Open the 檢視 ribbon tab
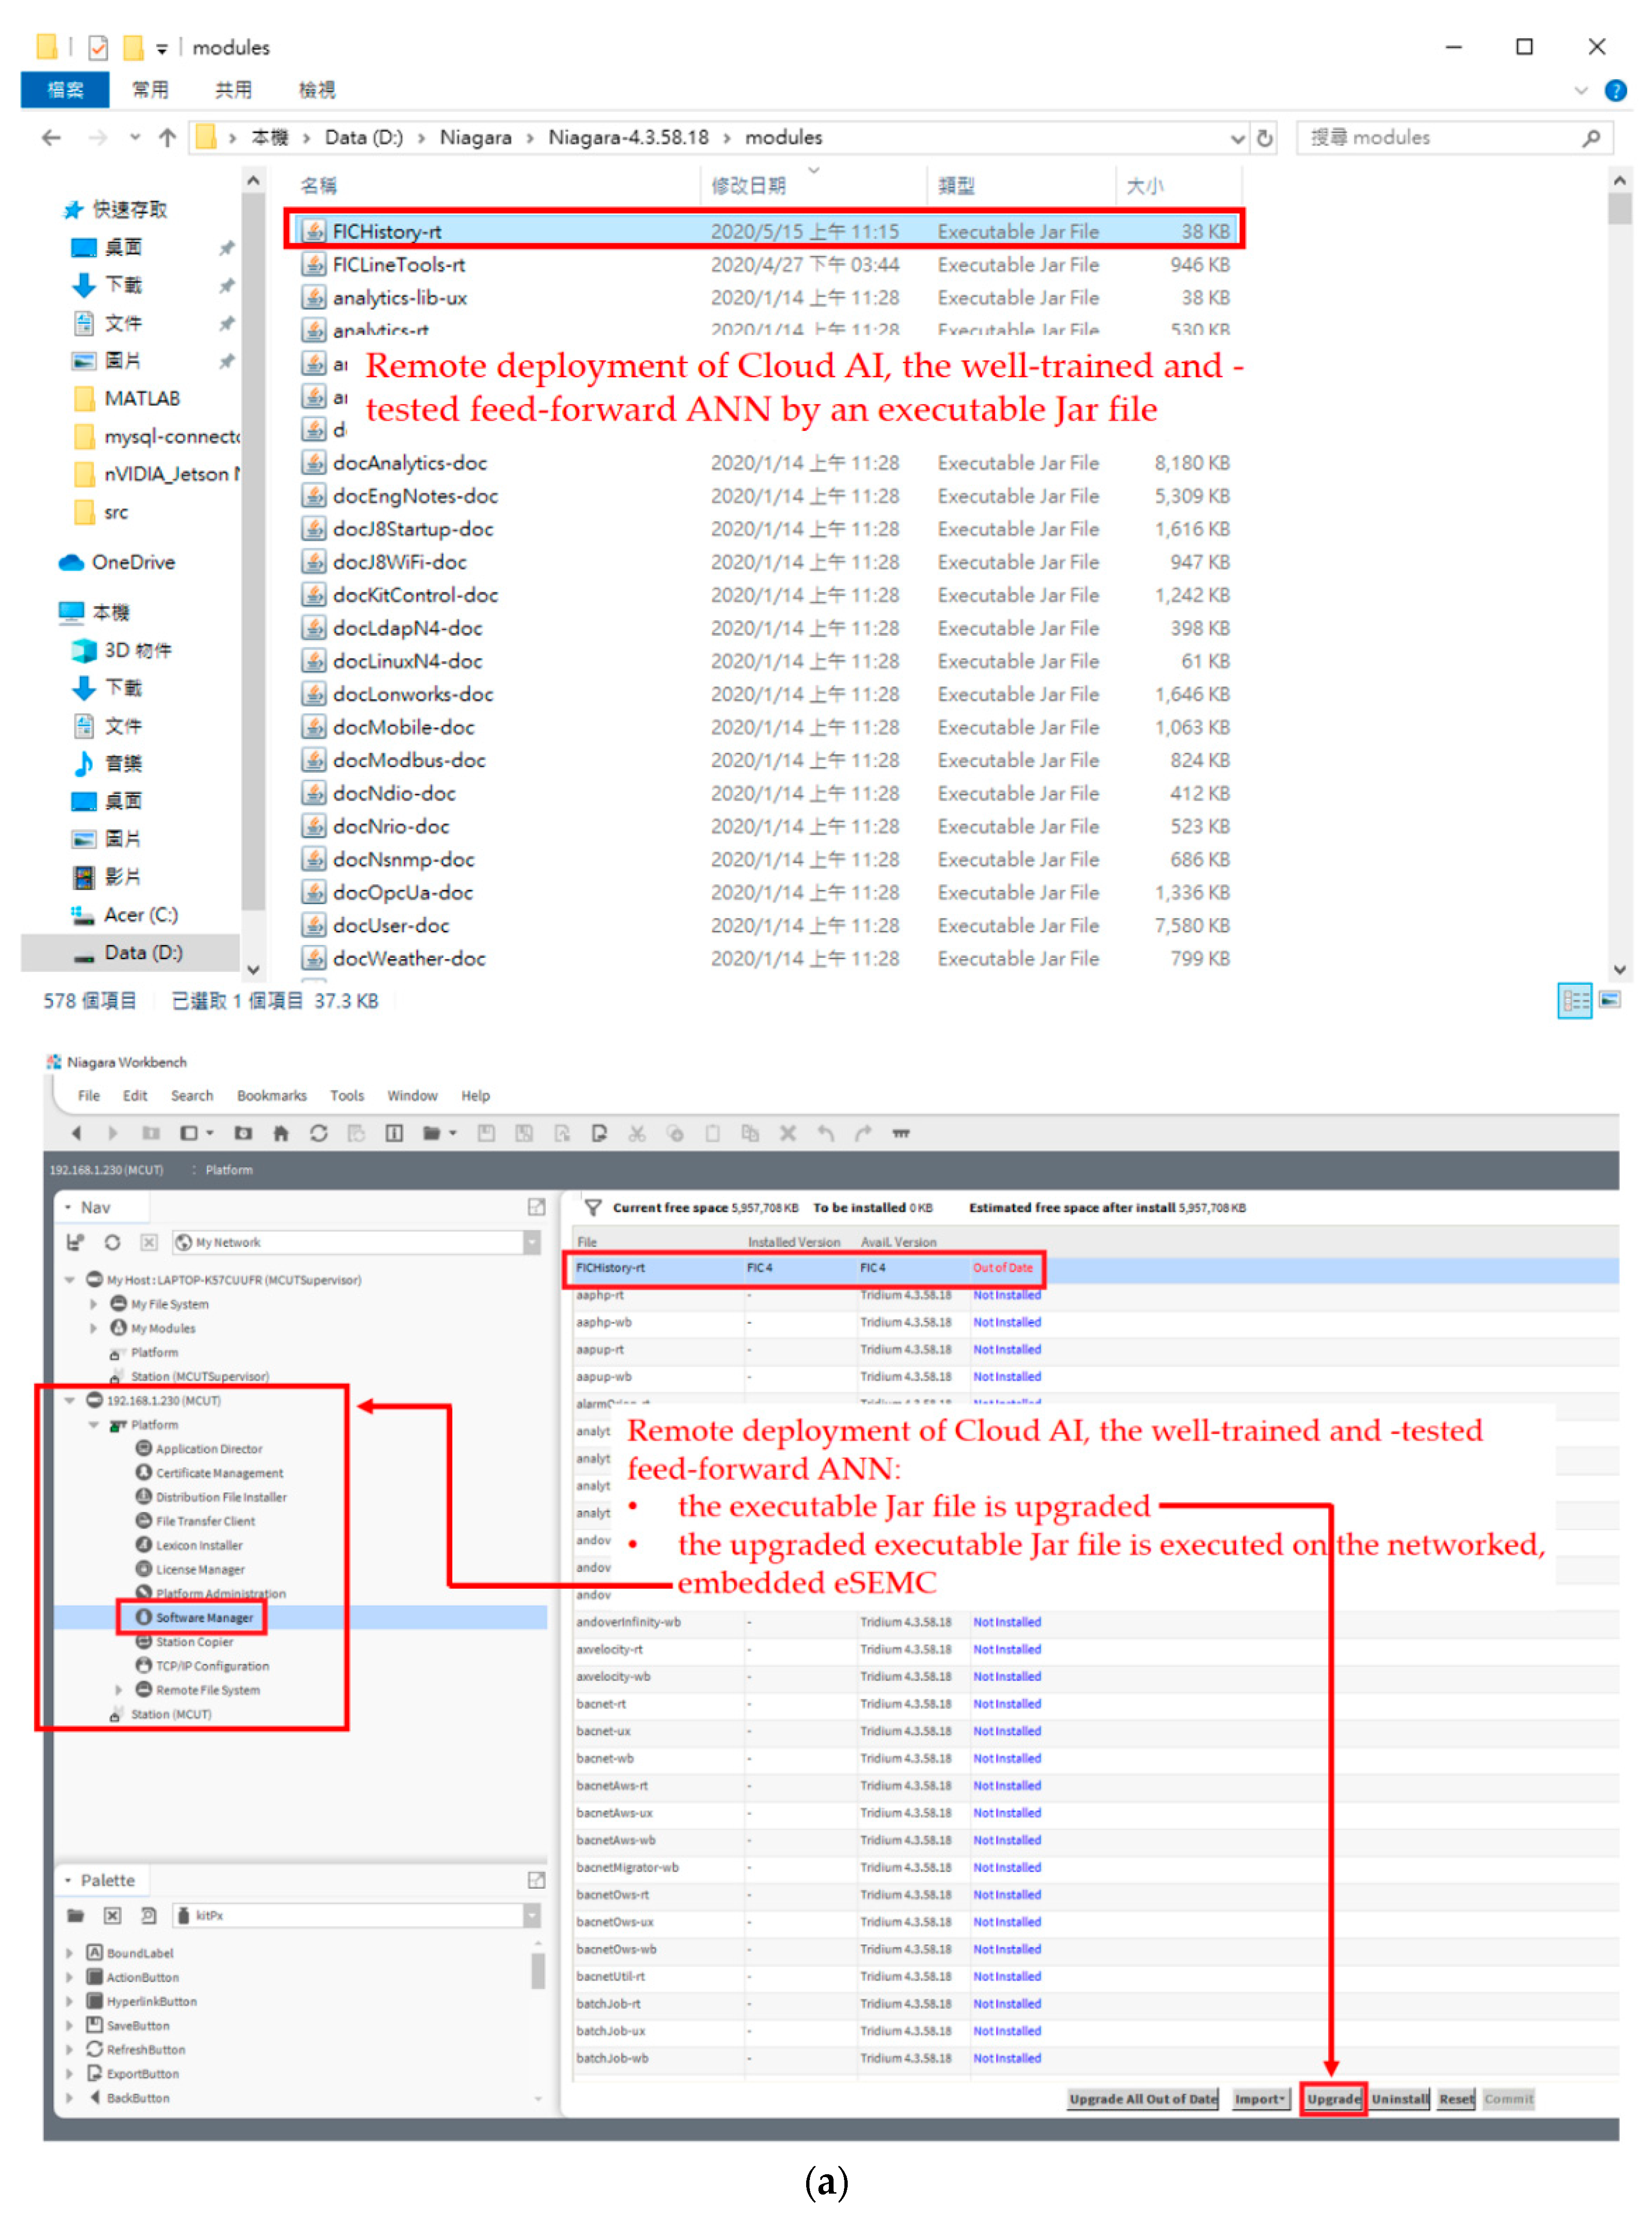Screen dimensions: 1652x2221 317,90
